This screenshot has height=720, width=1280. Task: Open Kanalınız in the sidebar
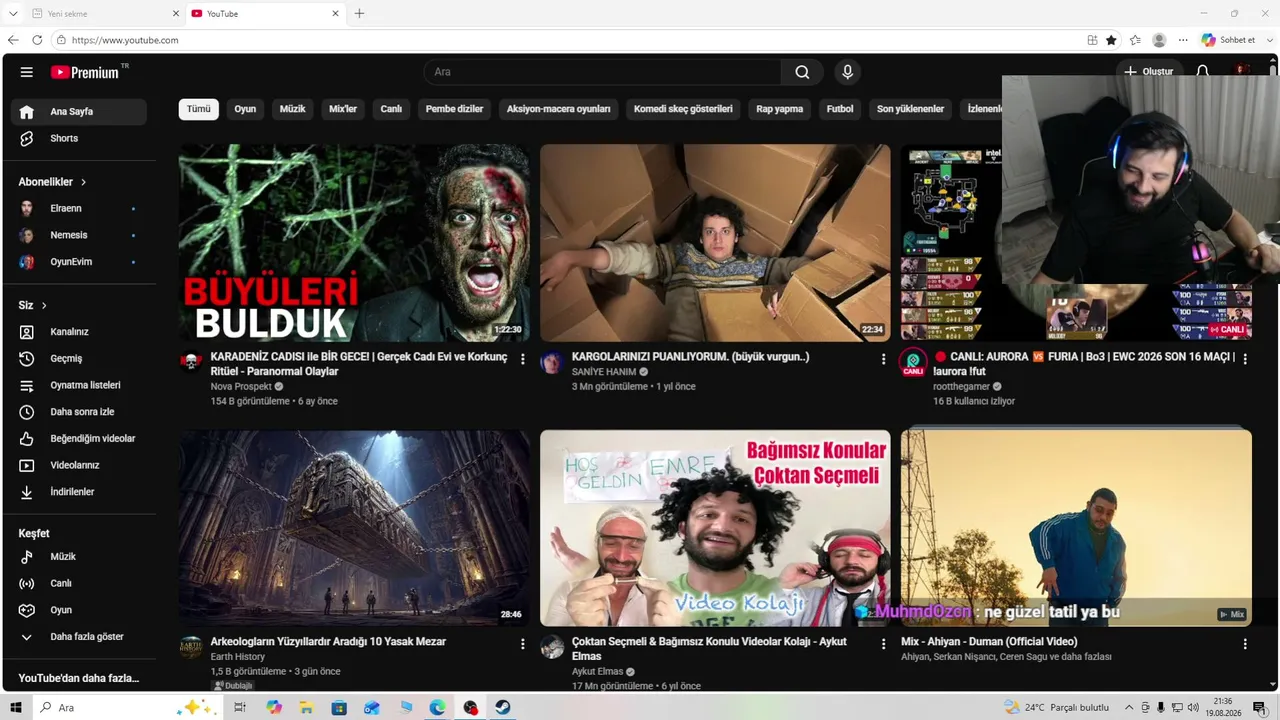79,331
